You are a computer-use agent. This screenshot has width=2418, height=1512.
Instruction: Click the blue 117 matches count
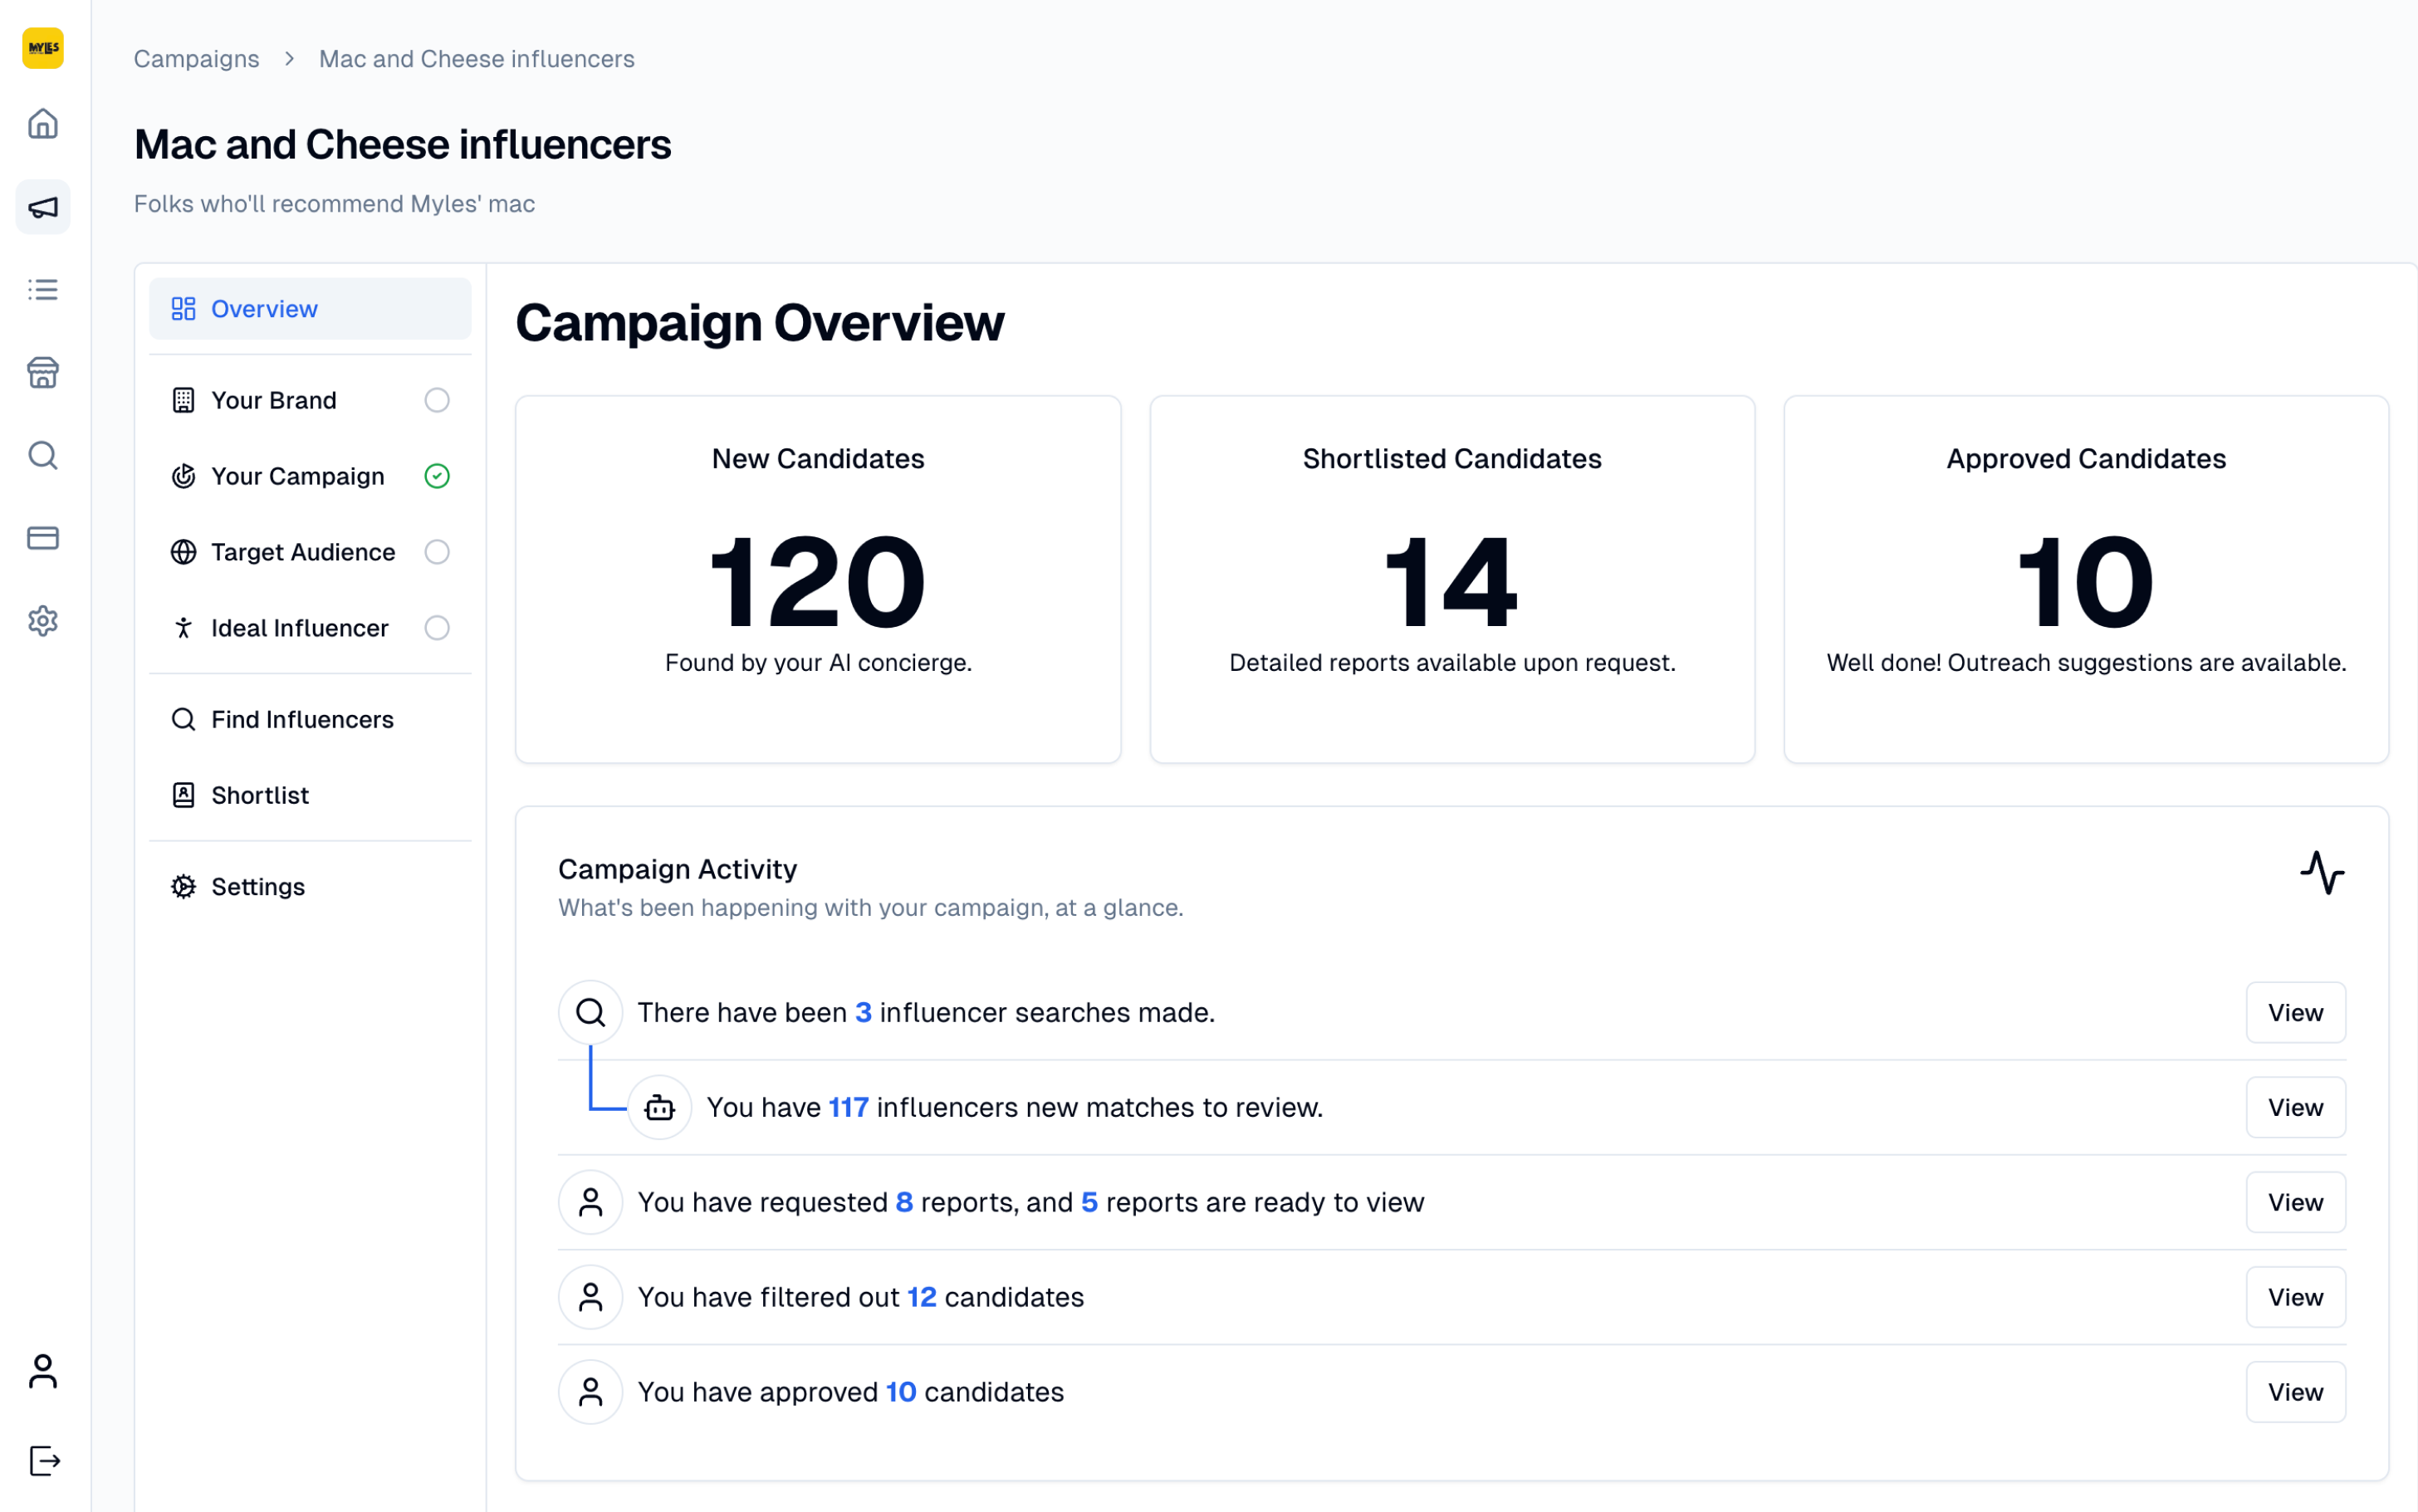[x=848, y=1107]
